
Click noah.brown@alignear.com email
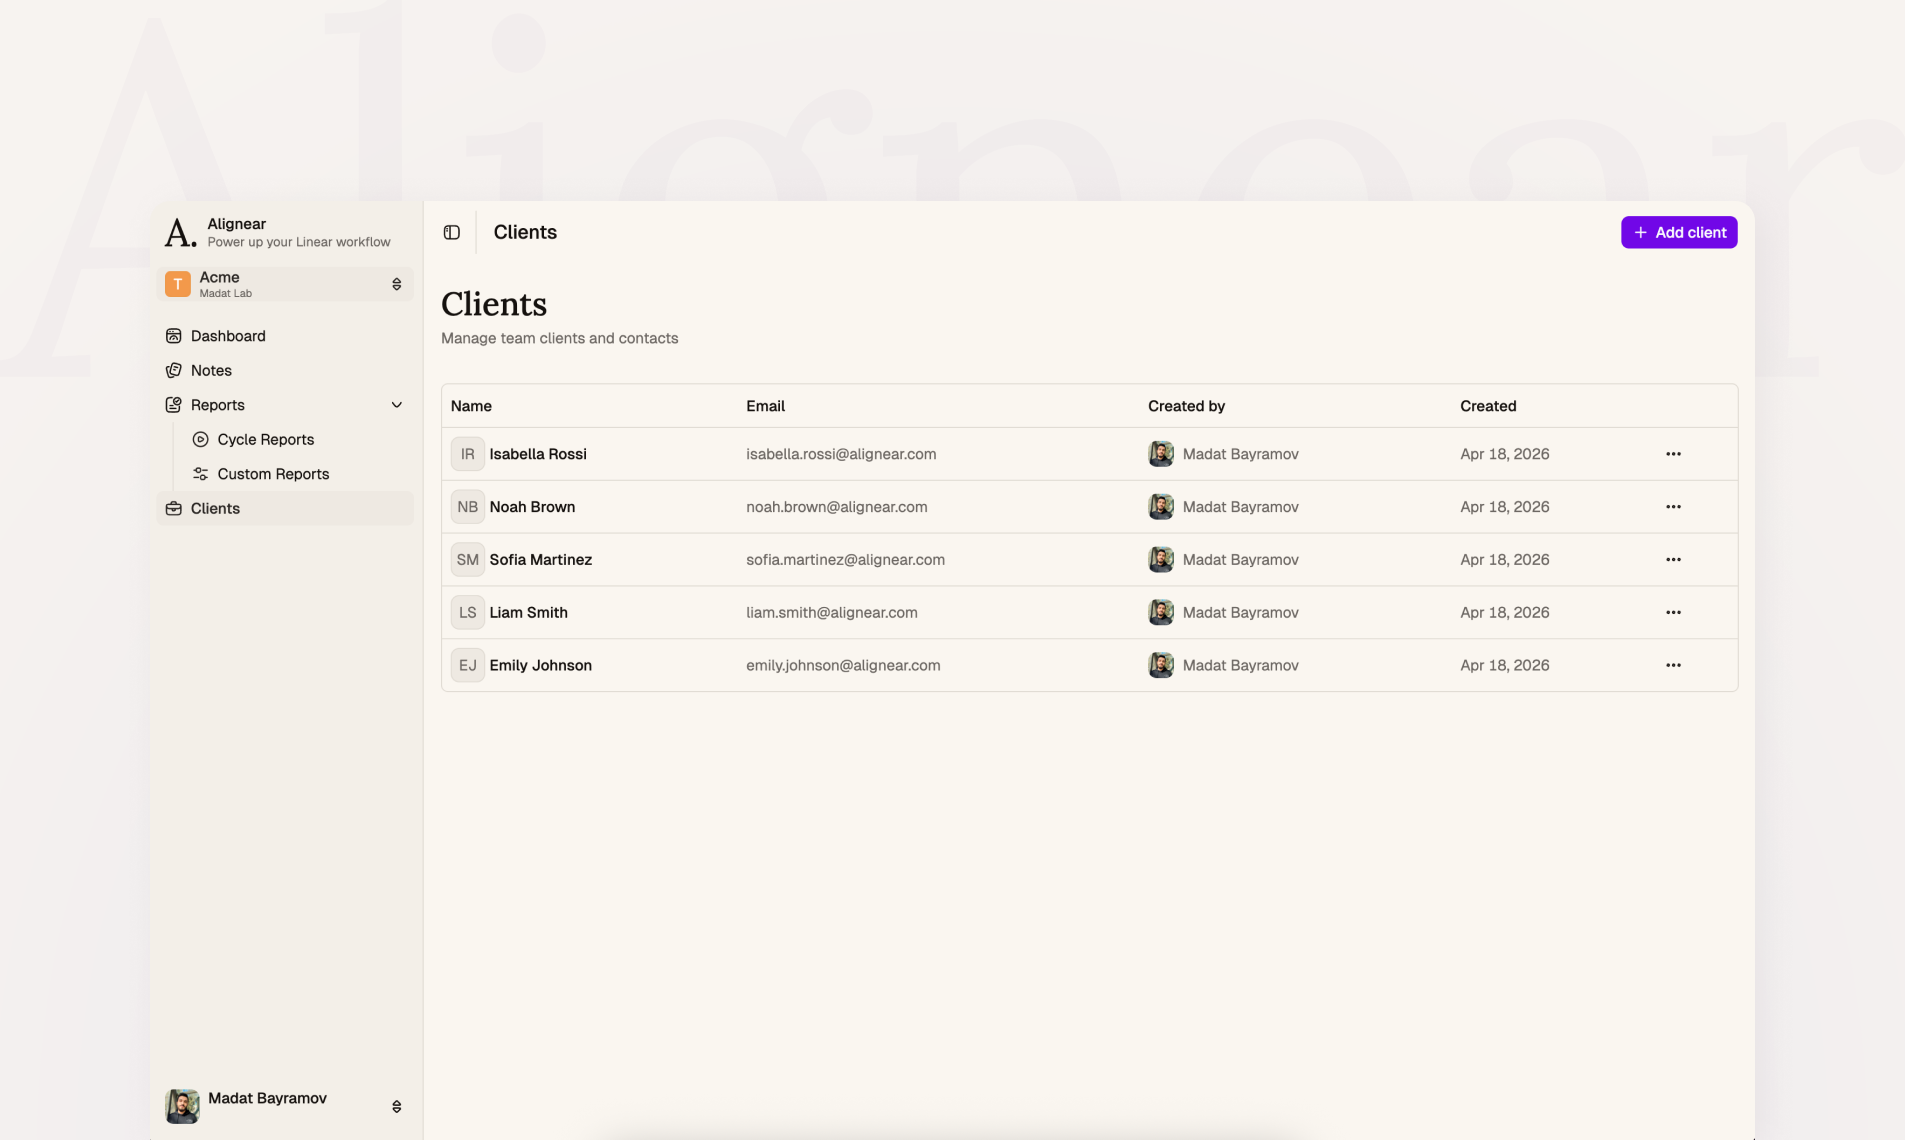click(x=837, y=507)
